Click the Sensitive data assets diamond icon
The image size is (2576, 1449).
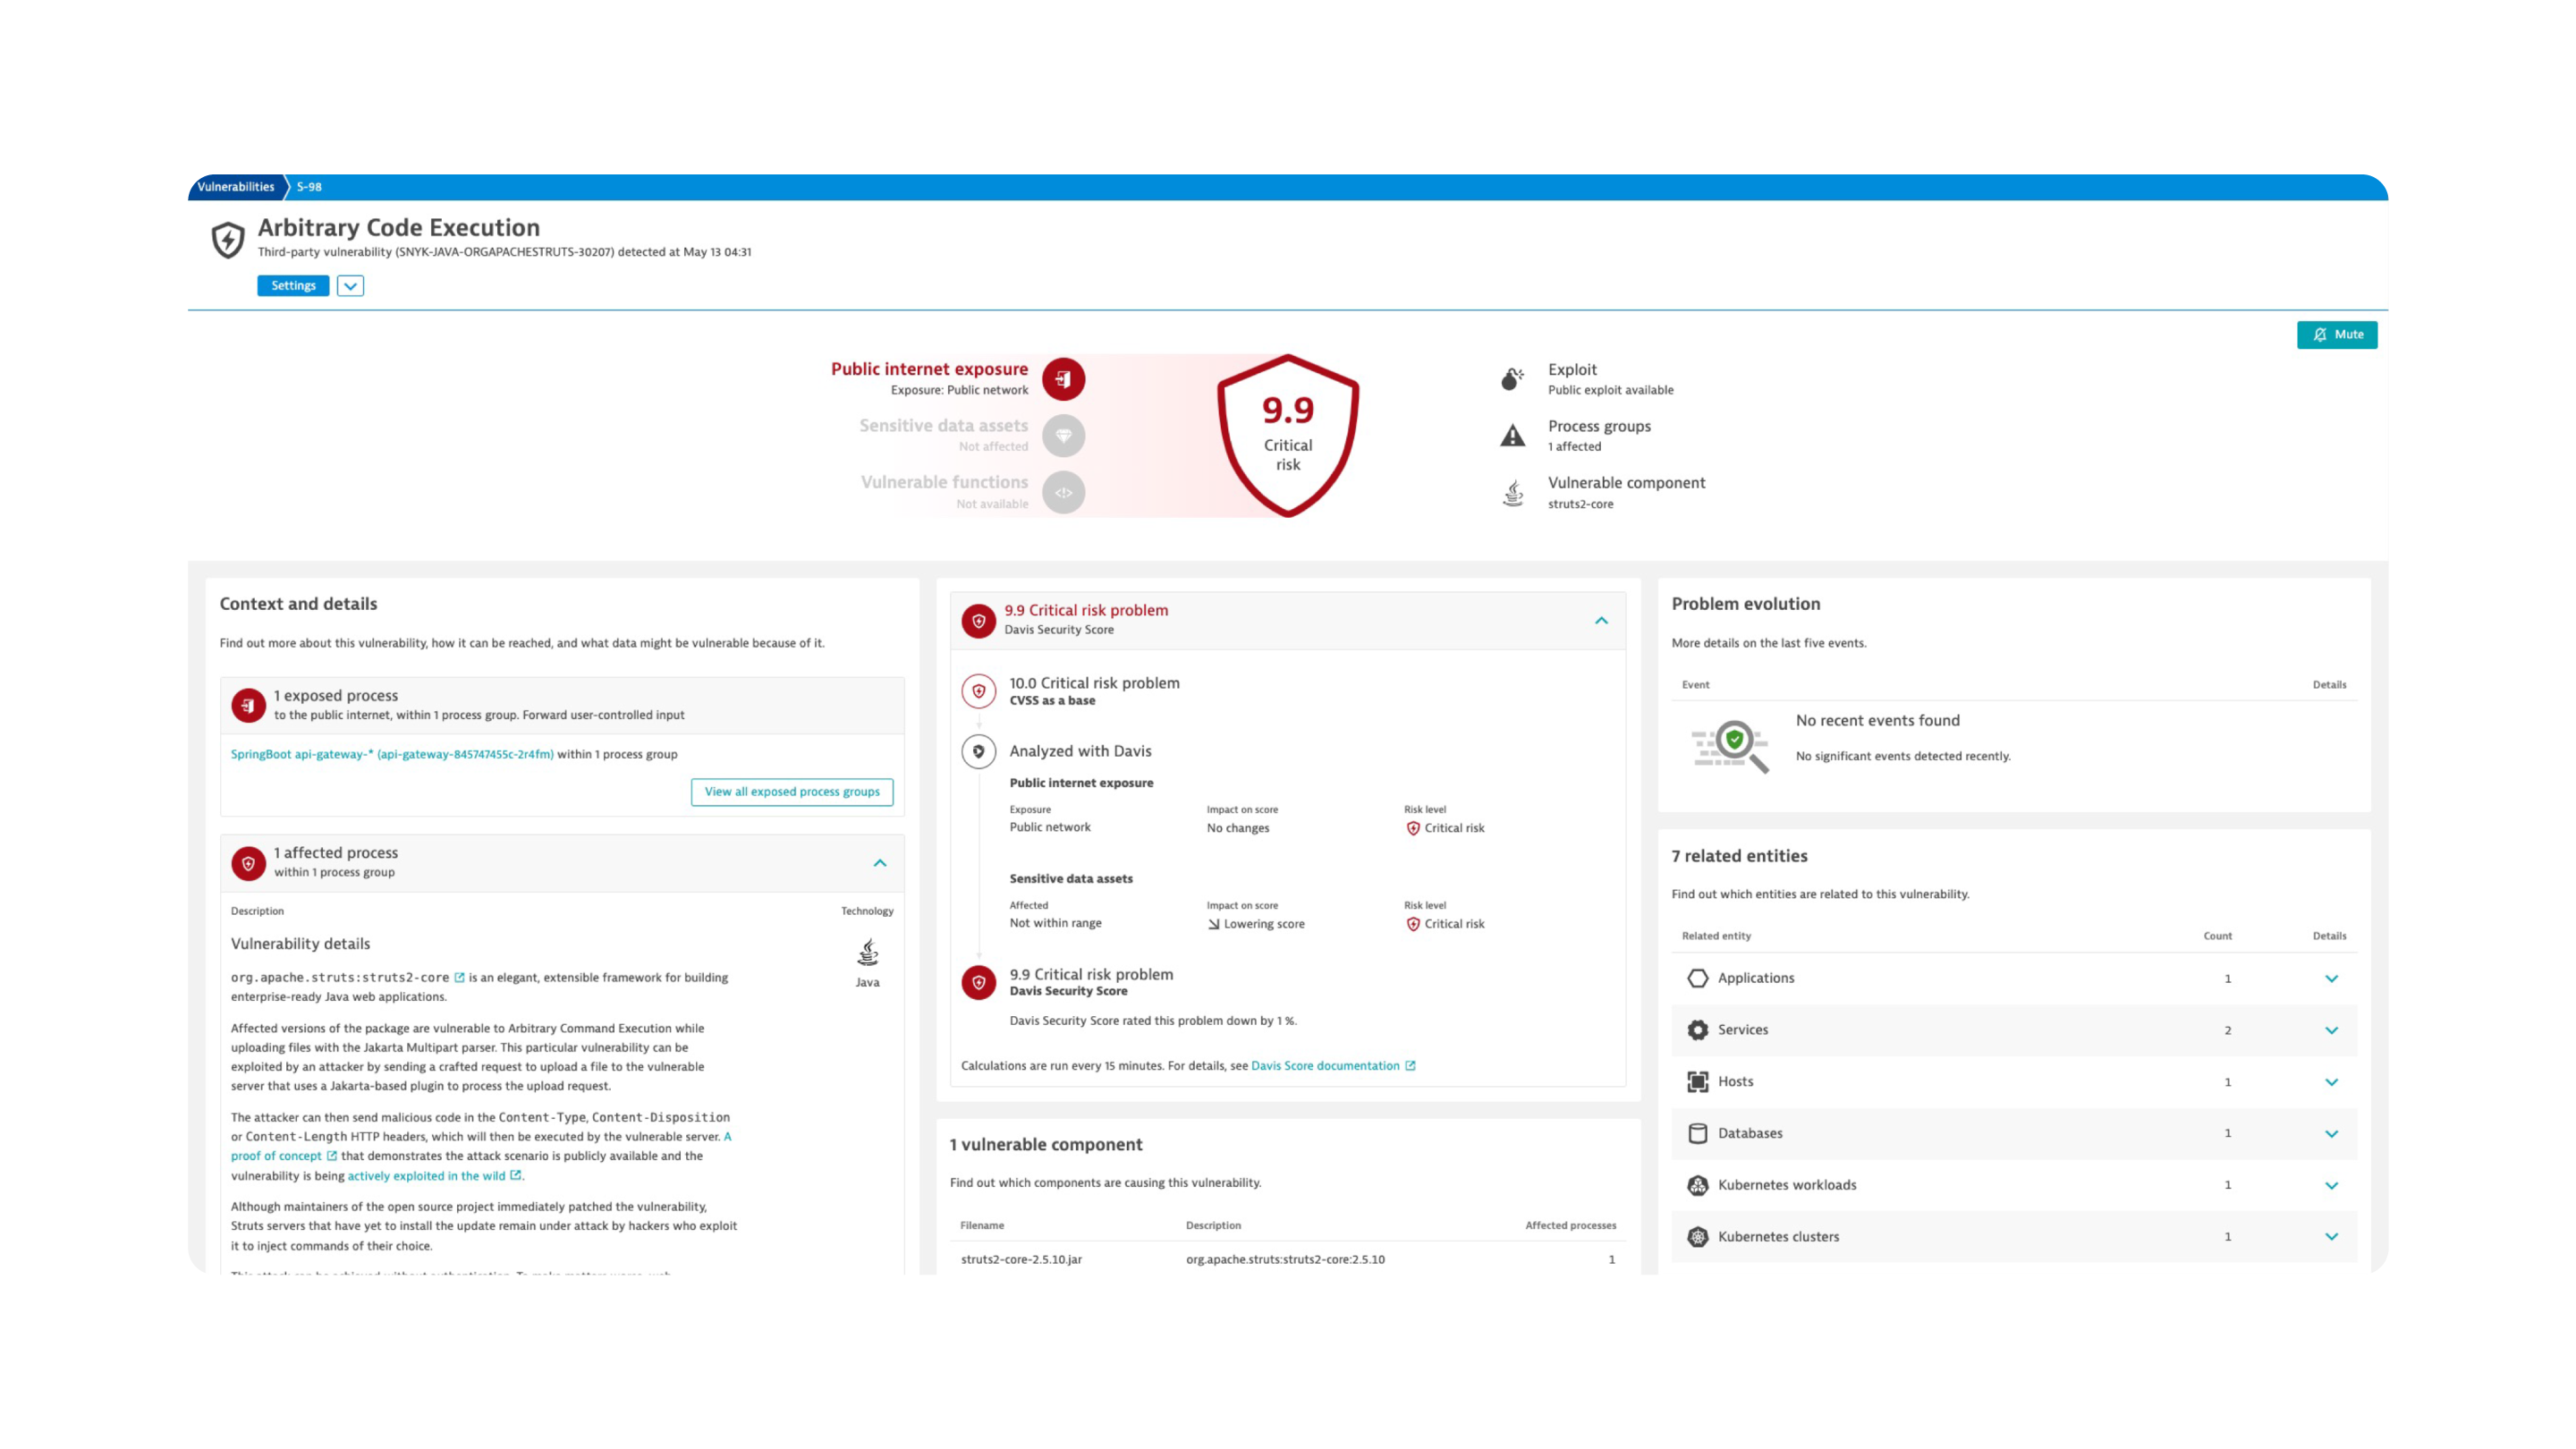coord(1063,436)
